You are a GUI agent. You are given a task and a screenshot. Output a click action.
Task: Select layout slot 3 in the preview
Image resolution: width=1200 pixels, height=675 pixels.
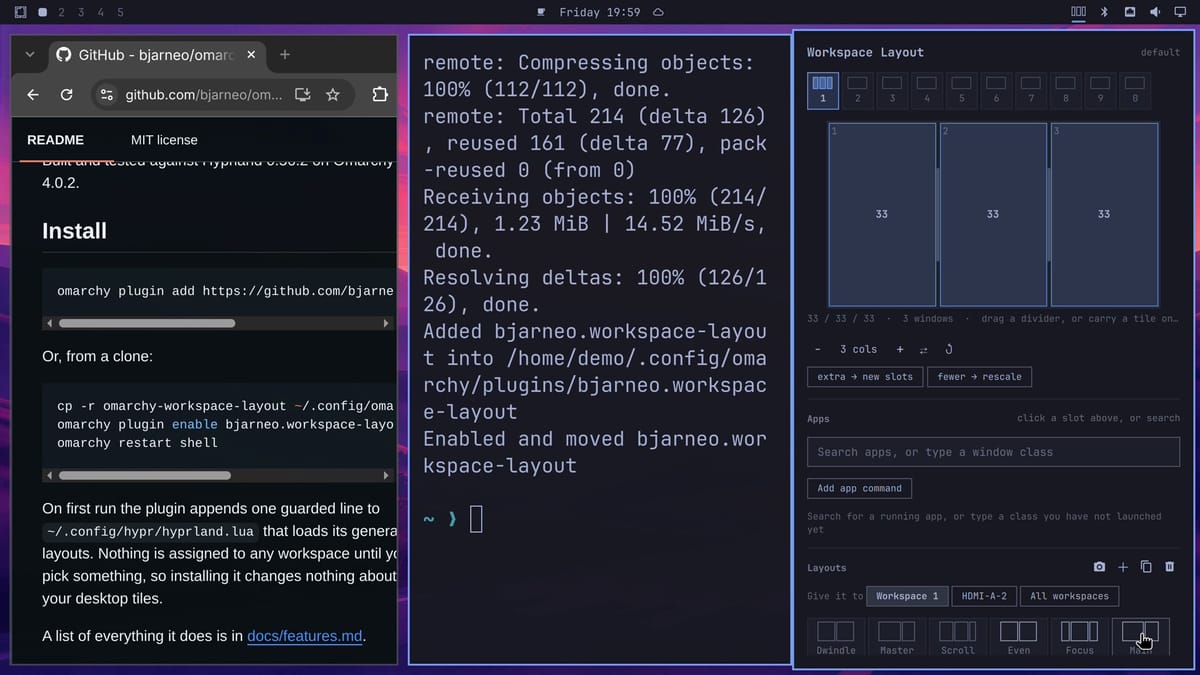point(1104,214)
